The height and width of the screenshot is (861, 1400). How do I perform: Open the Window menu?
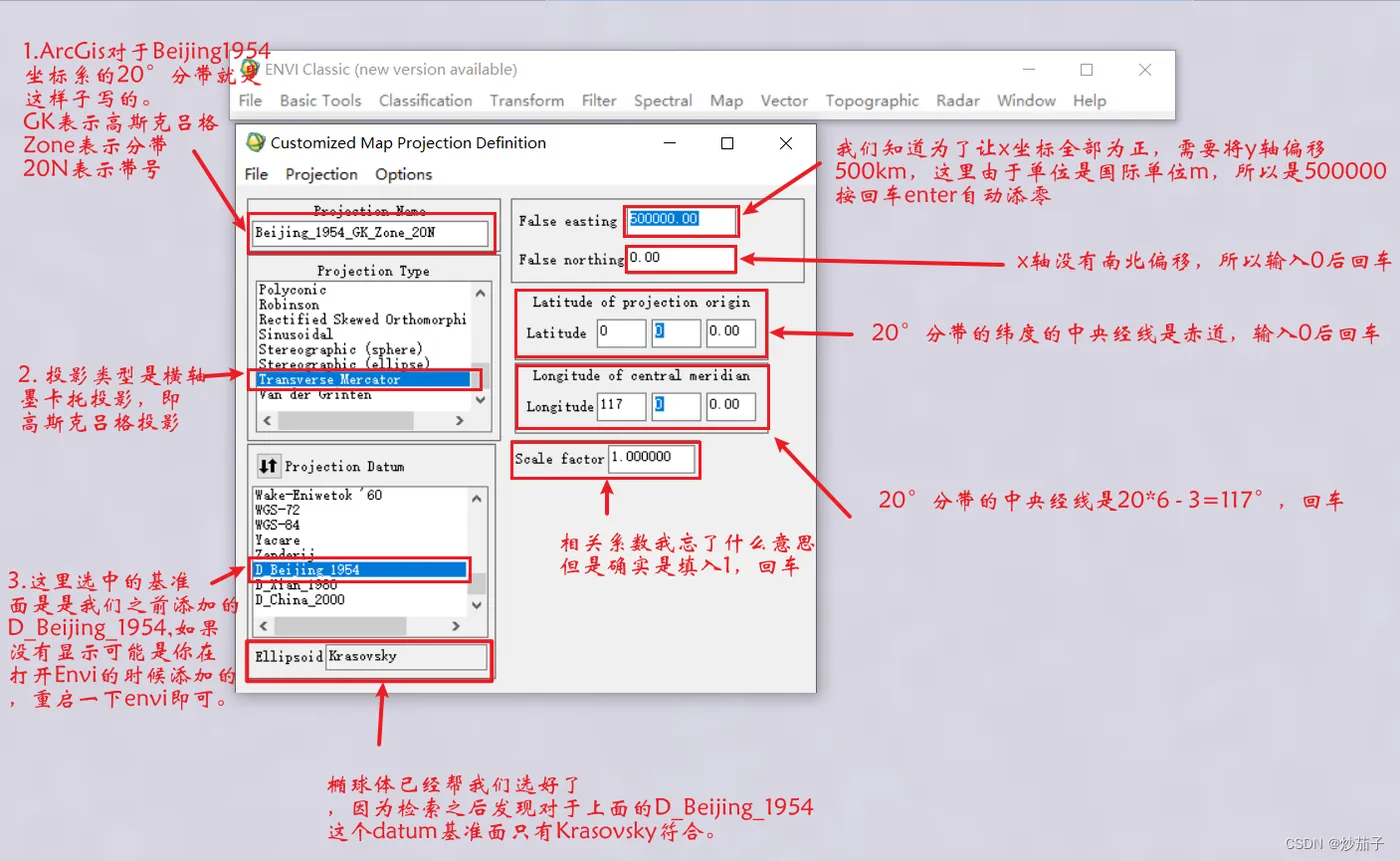1026,100
